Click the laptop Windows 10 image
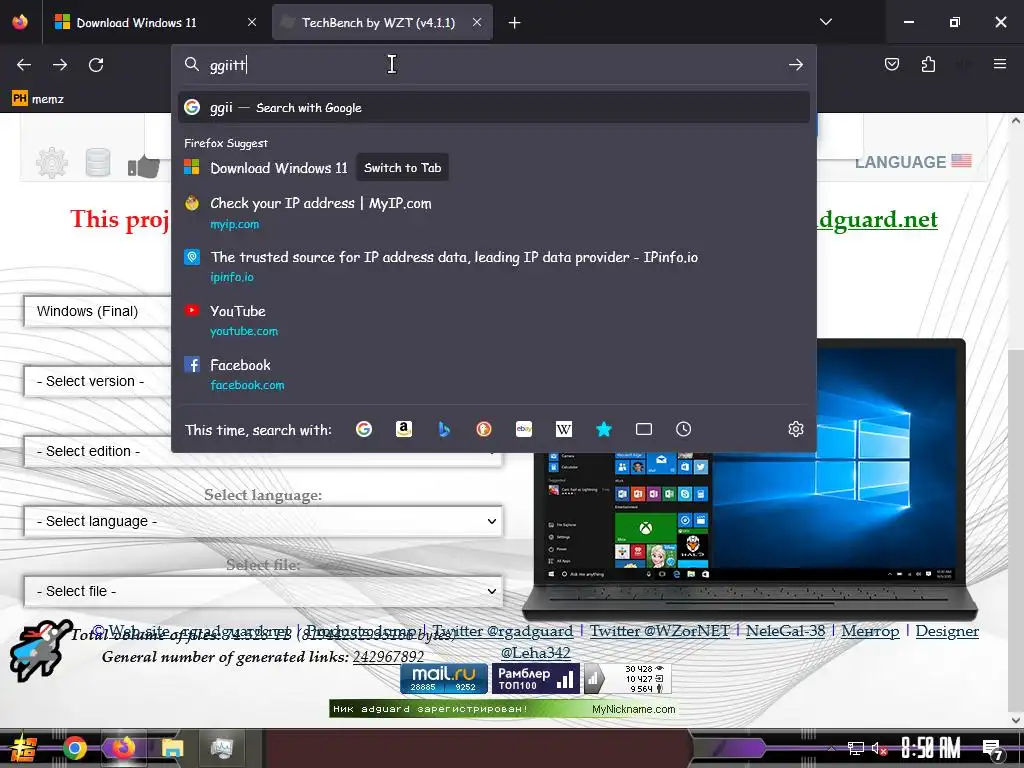1024x768 pixels. pyautogui.click(x=750, y=480)
